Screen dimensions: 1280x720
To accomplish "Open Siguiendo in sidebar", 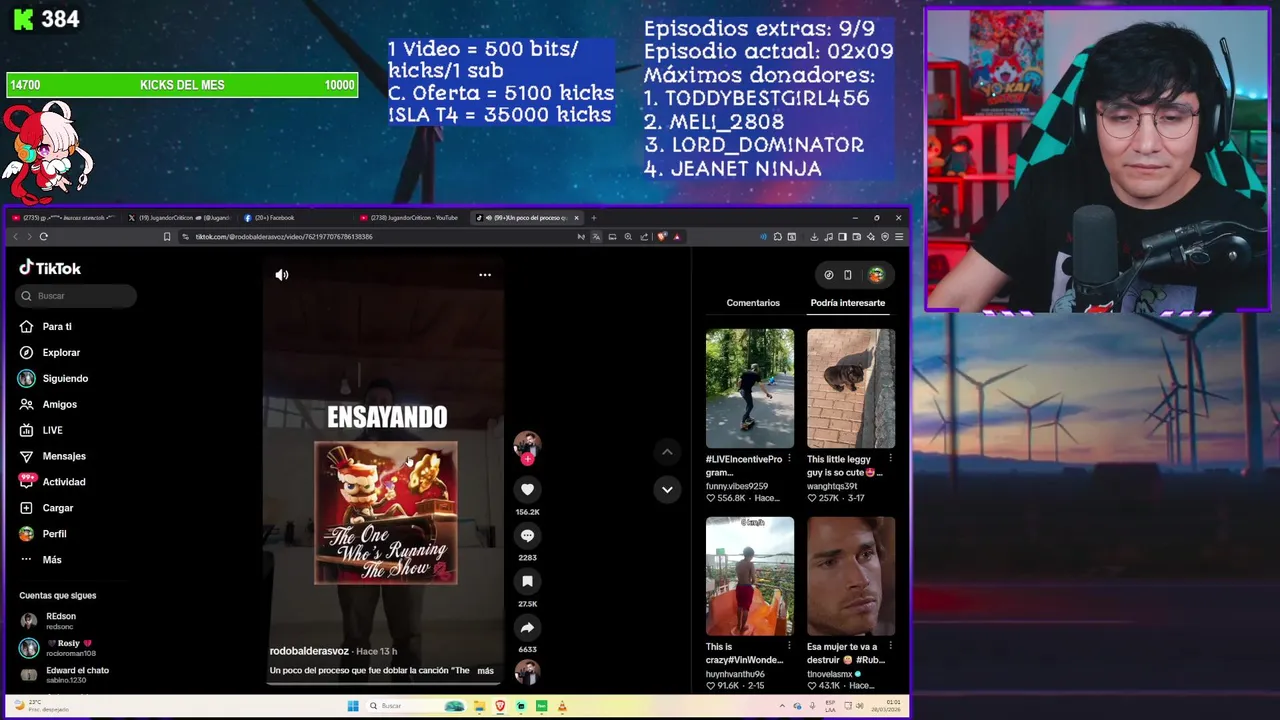I will point(53,379).
